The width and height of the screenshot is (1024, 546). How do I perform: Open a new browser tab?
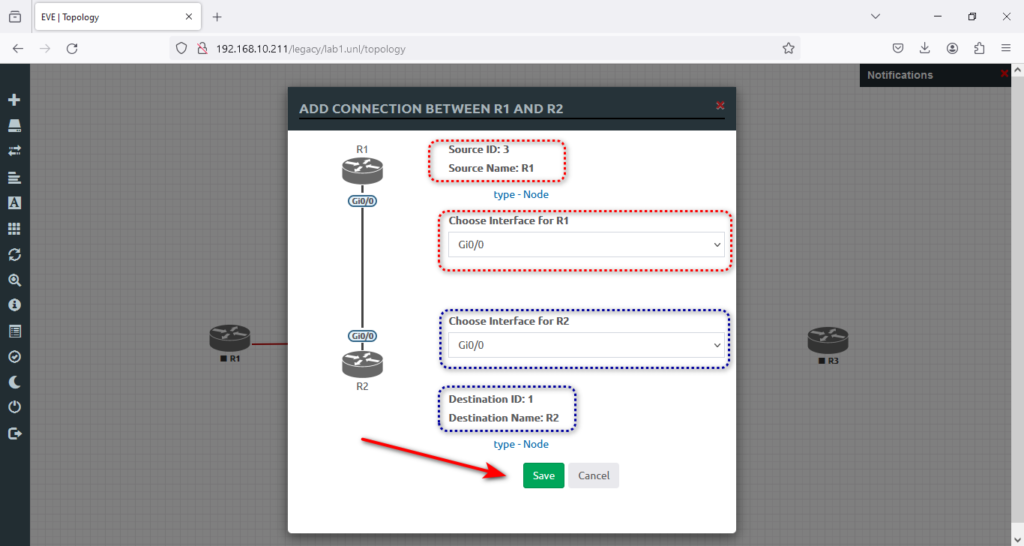[217, 17]
